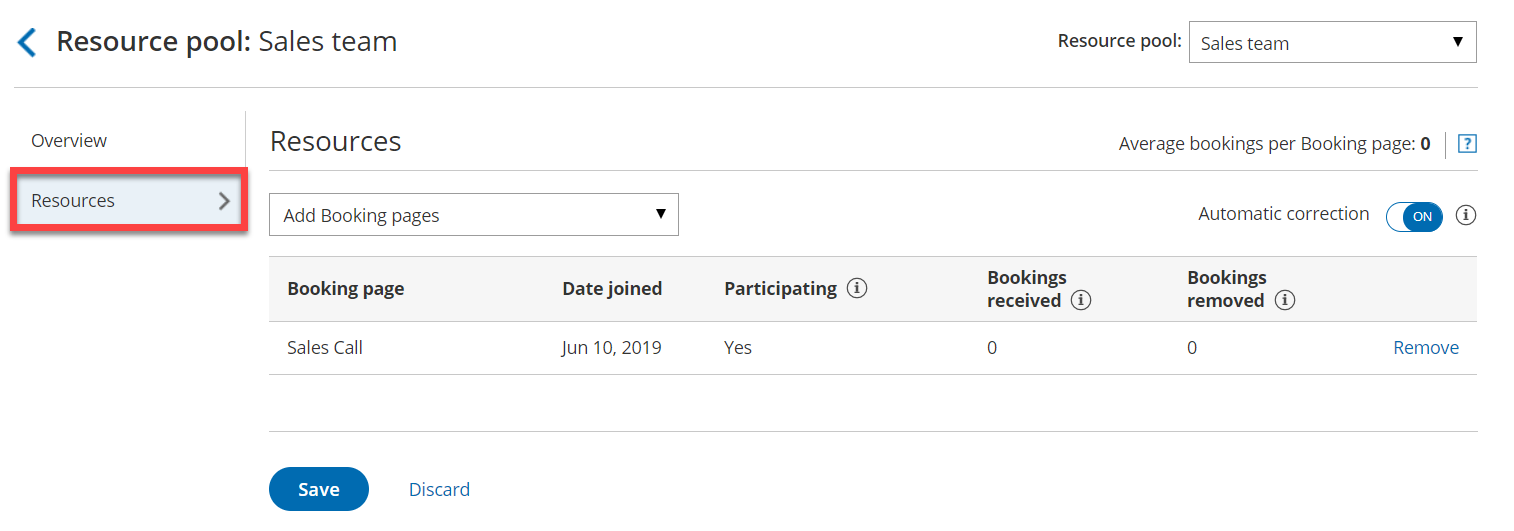Click the Resource pool: Sales team title
1514x531 pixels.
227,42
